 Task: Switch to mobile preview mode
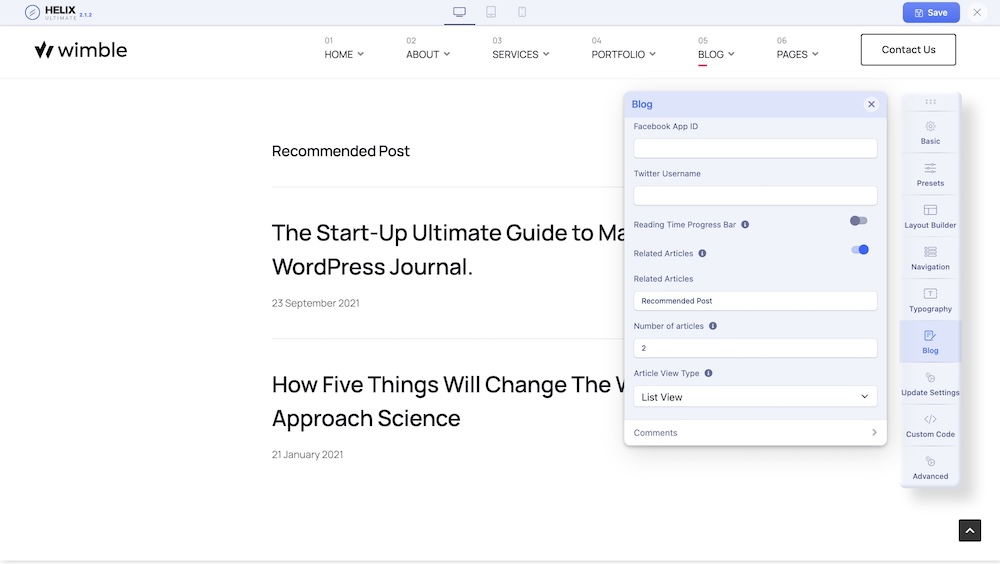[x=522, y=12]
